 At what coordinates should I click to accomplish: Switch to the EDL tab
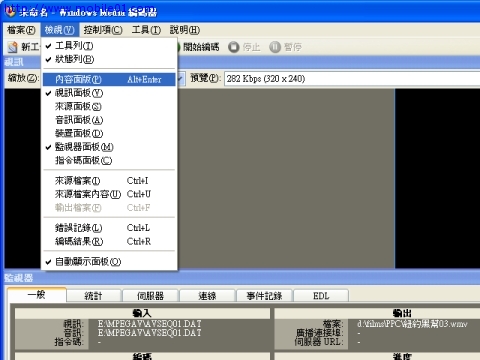point(321,296)
